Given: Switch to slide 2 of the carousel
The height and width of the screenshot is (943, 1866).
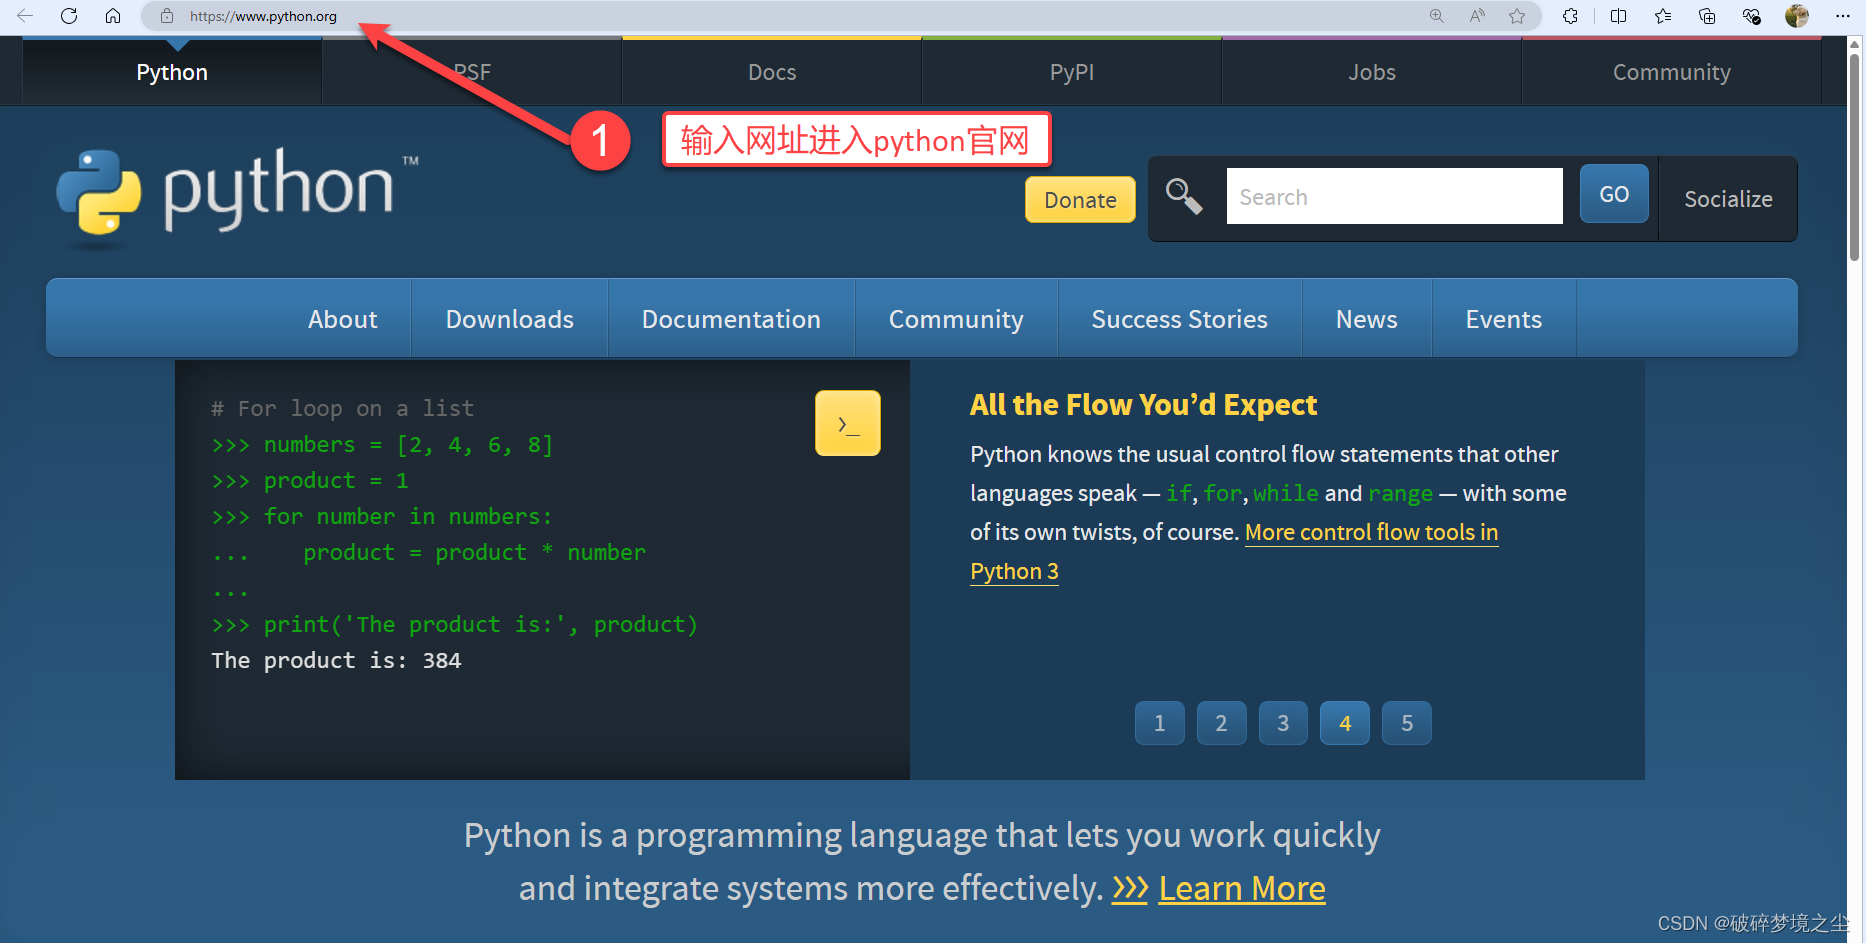Looking at the screenshot, I should 1222,723.
